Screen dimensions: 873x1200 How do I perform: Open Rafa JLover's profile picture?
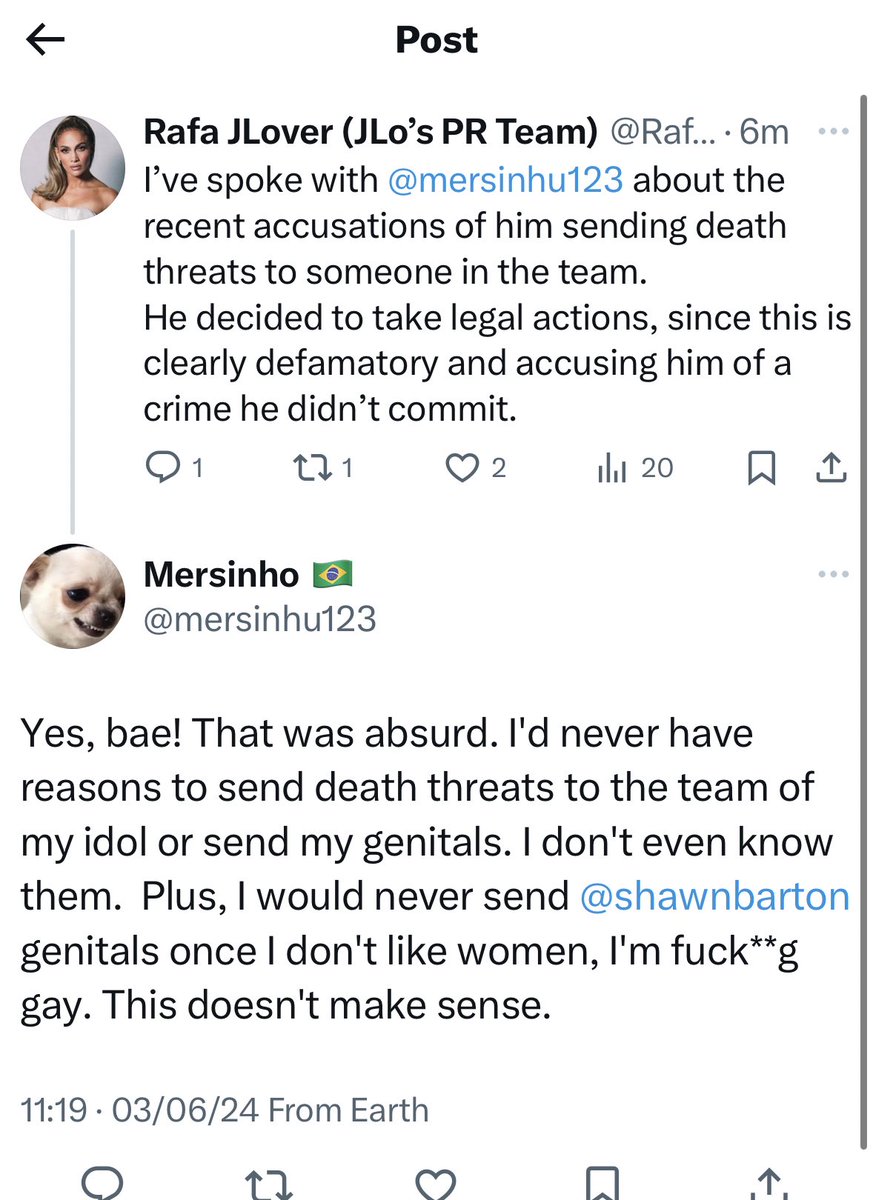click(72, 164)
